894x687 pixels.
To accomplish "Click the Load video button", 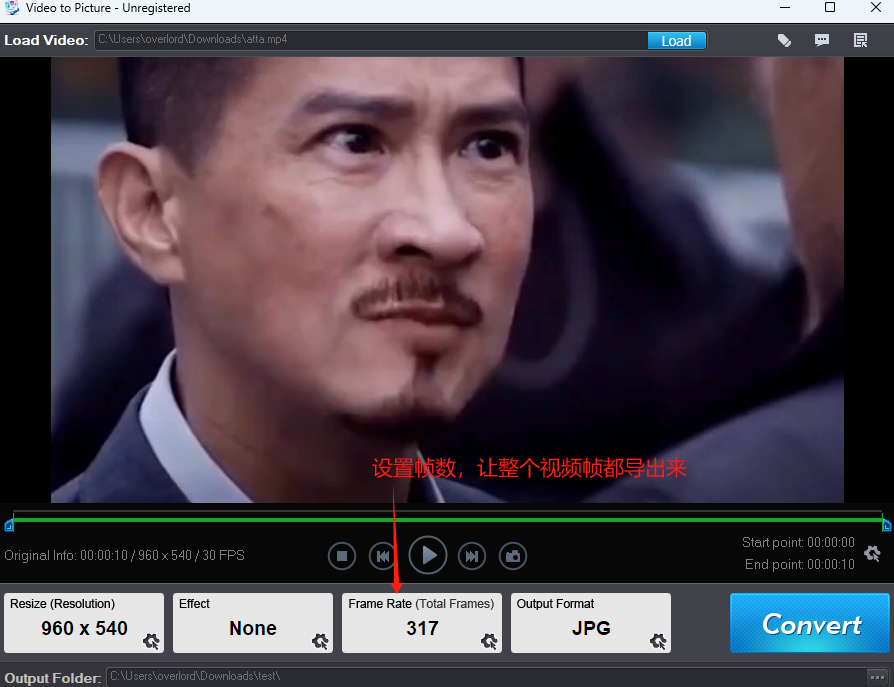I will click(676, 41).
